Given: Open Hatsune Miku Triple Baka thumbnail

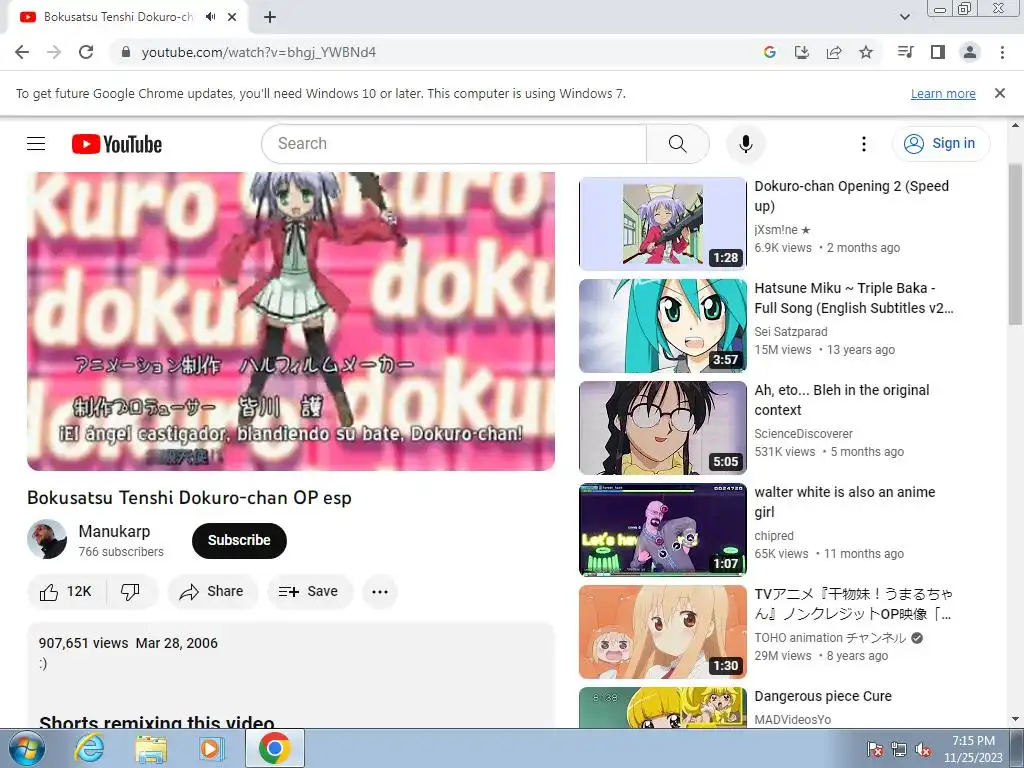Looking at the screenshot, I should coord(662,325).
